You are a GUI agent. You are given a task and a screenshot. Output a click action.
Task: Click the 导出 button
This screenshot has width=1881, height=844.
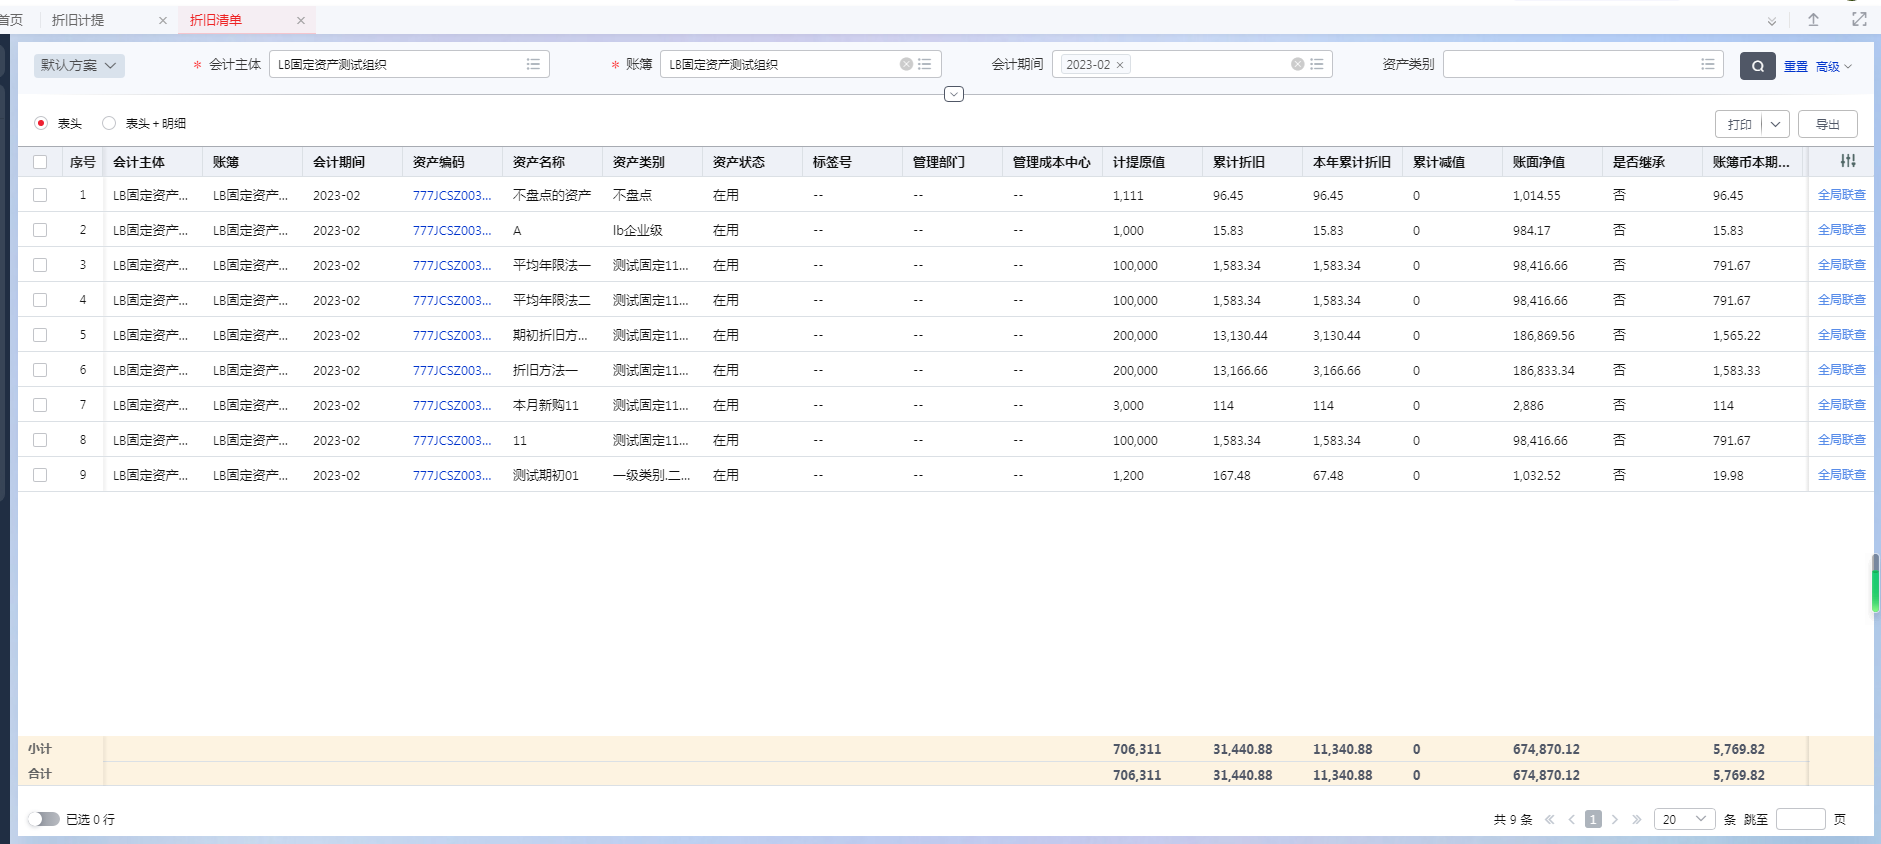[x=1828, y=124]
